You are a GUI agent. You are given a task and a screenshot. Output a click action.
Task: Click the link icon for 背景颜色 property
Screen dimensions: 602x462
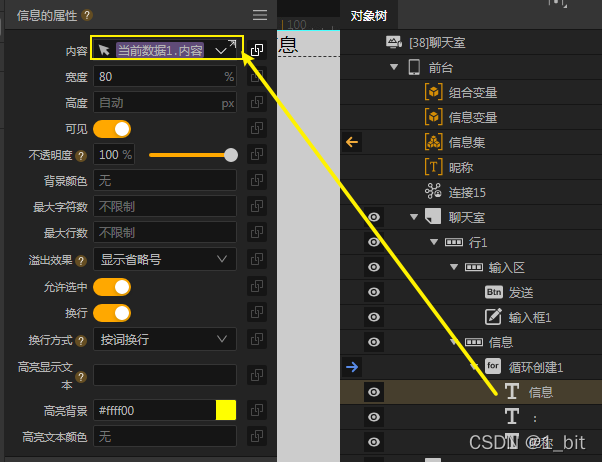pos(257,180)
